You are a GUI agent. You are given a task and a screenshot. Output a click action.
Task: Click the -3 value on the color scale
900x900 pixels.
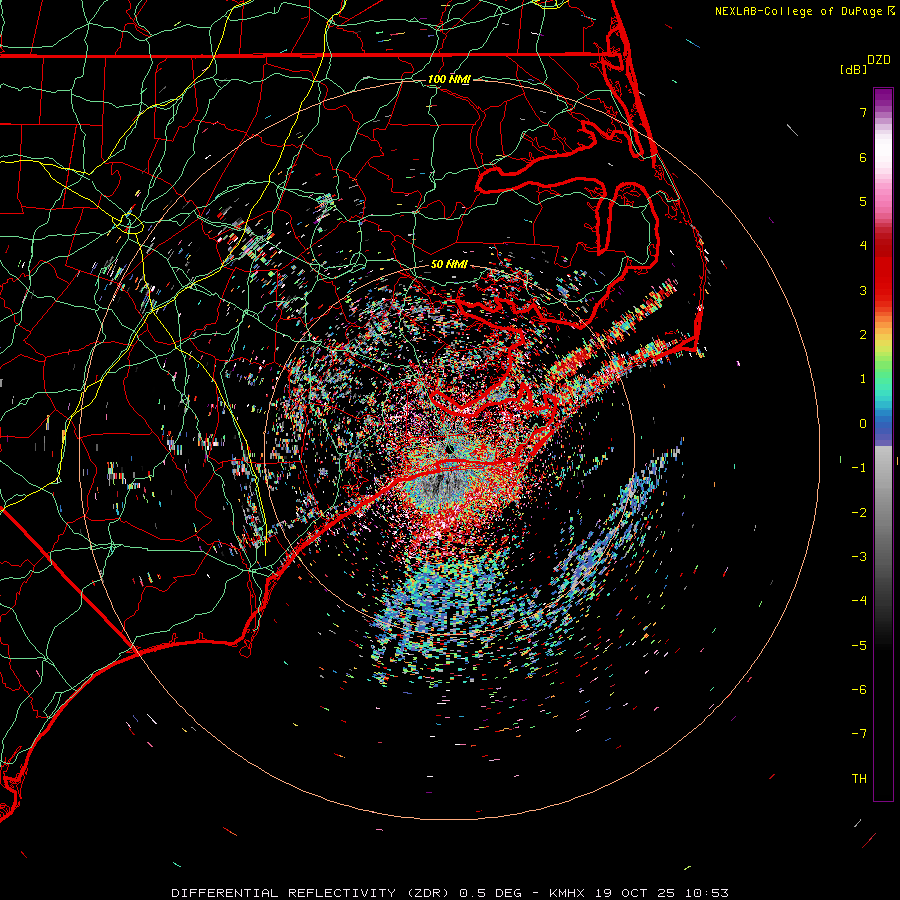pyautogui.click(x=859, y=557)
